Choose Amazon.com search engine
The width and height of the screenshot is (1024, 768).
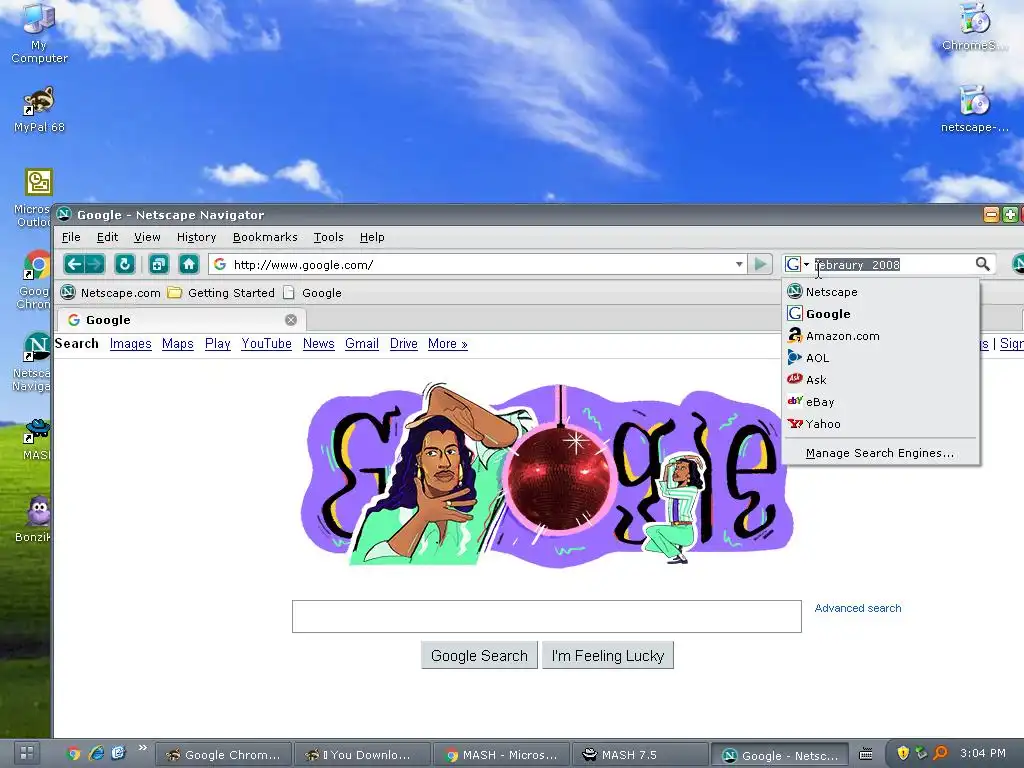click(x=880, y=336)
